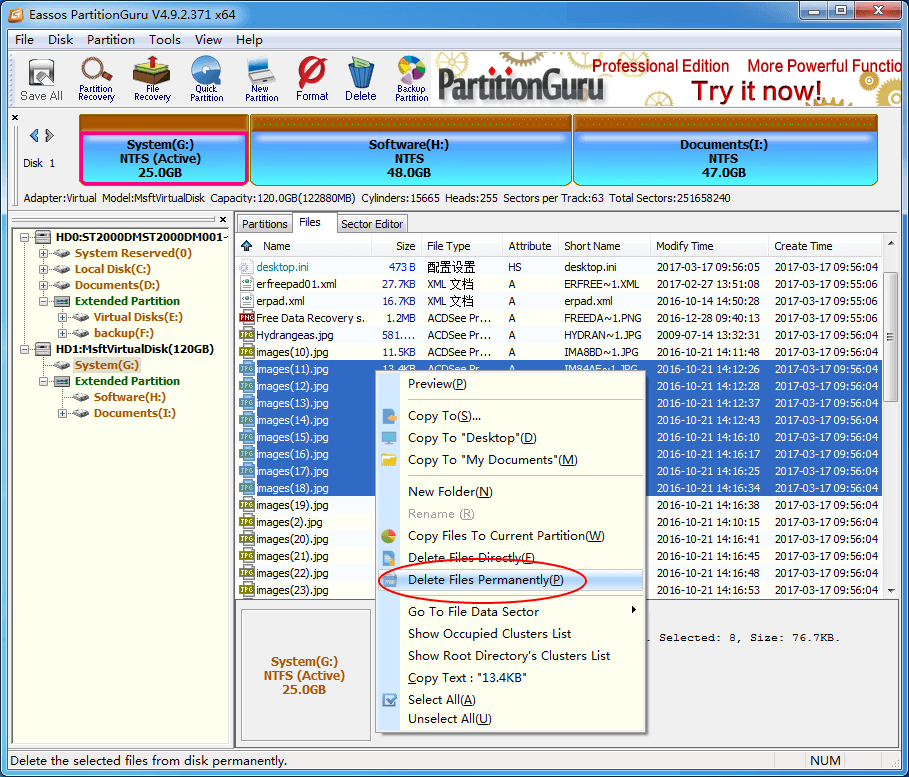Click Copy Files To Current Partition icon

coord(389,536)
